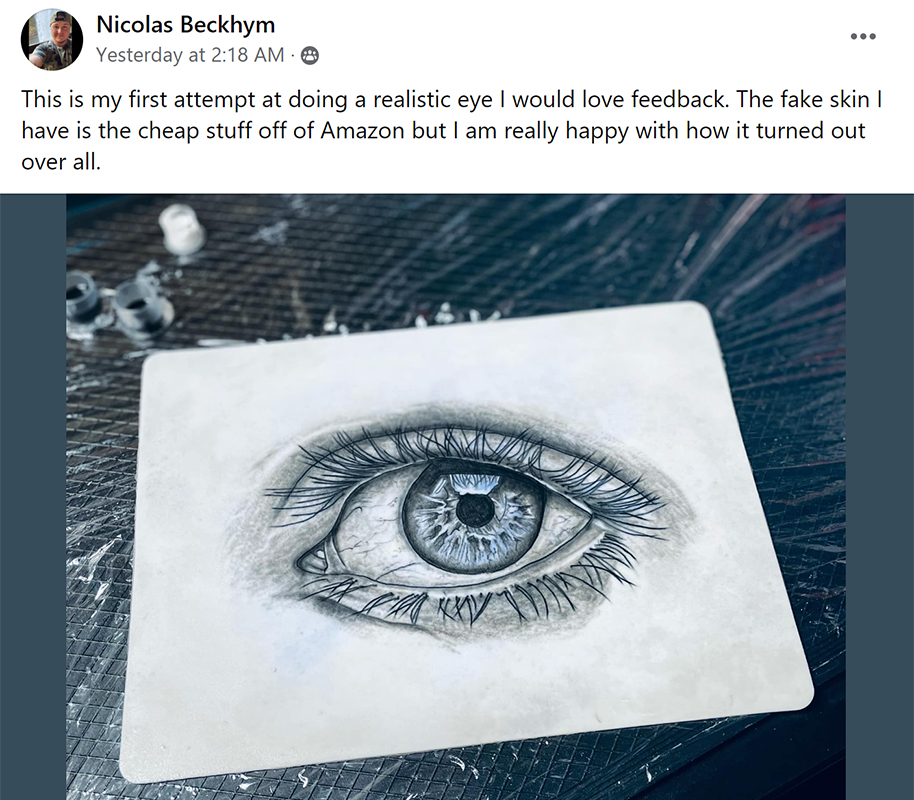Open the three-dot post options menu
The height and width of the screenshot is (800, 914).
point(863,36)
